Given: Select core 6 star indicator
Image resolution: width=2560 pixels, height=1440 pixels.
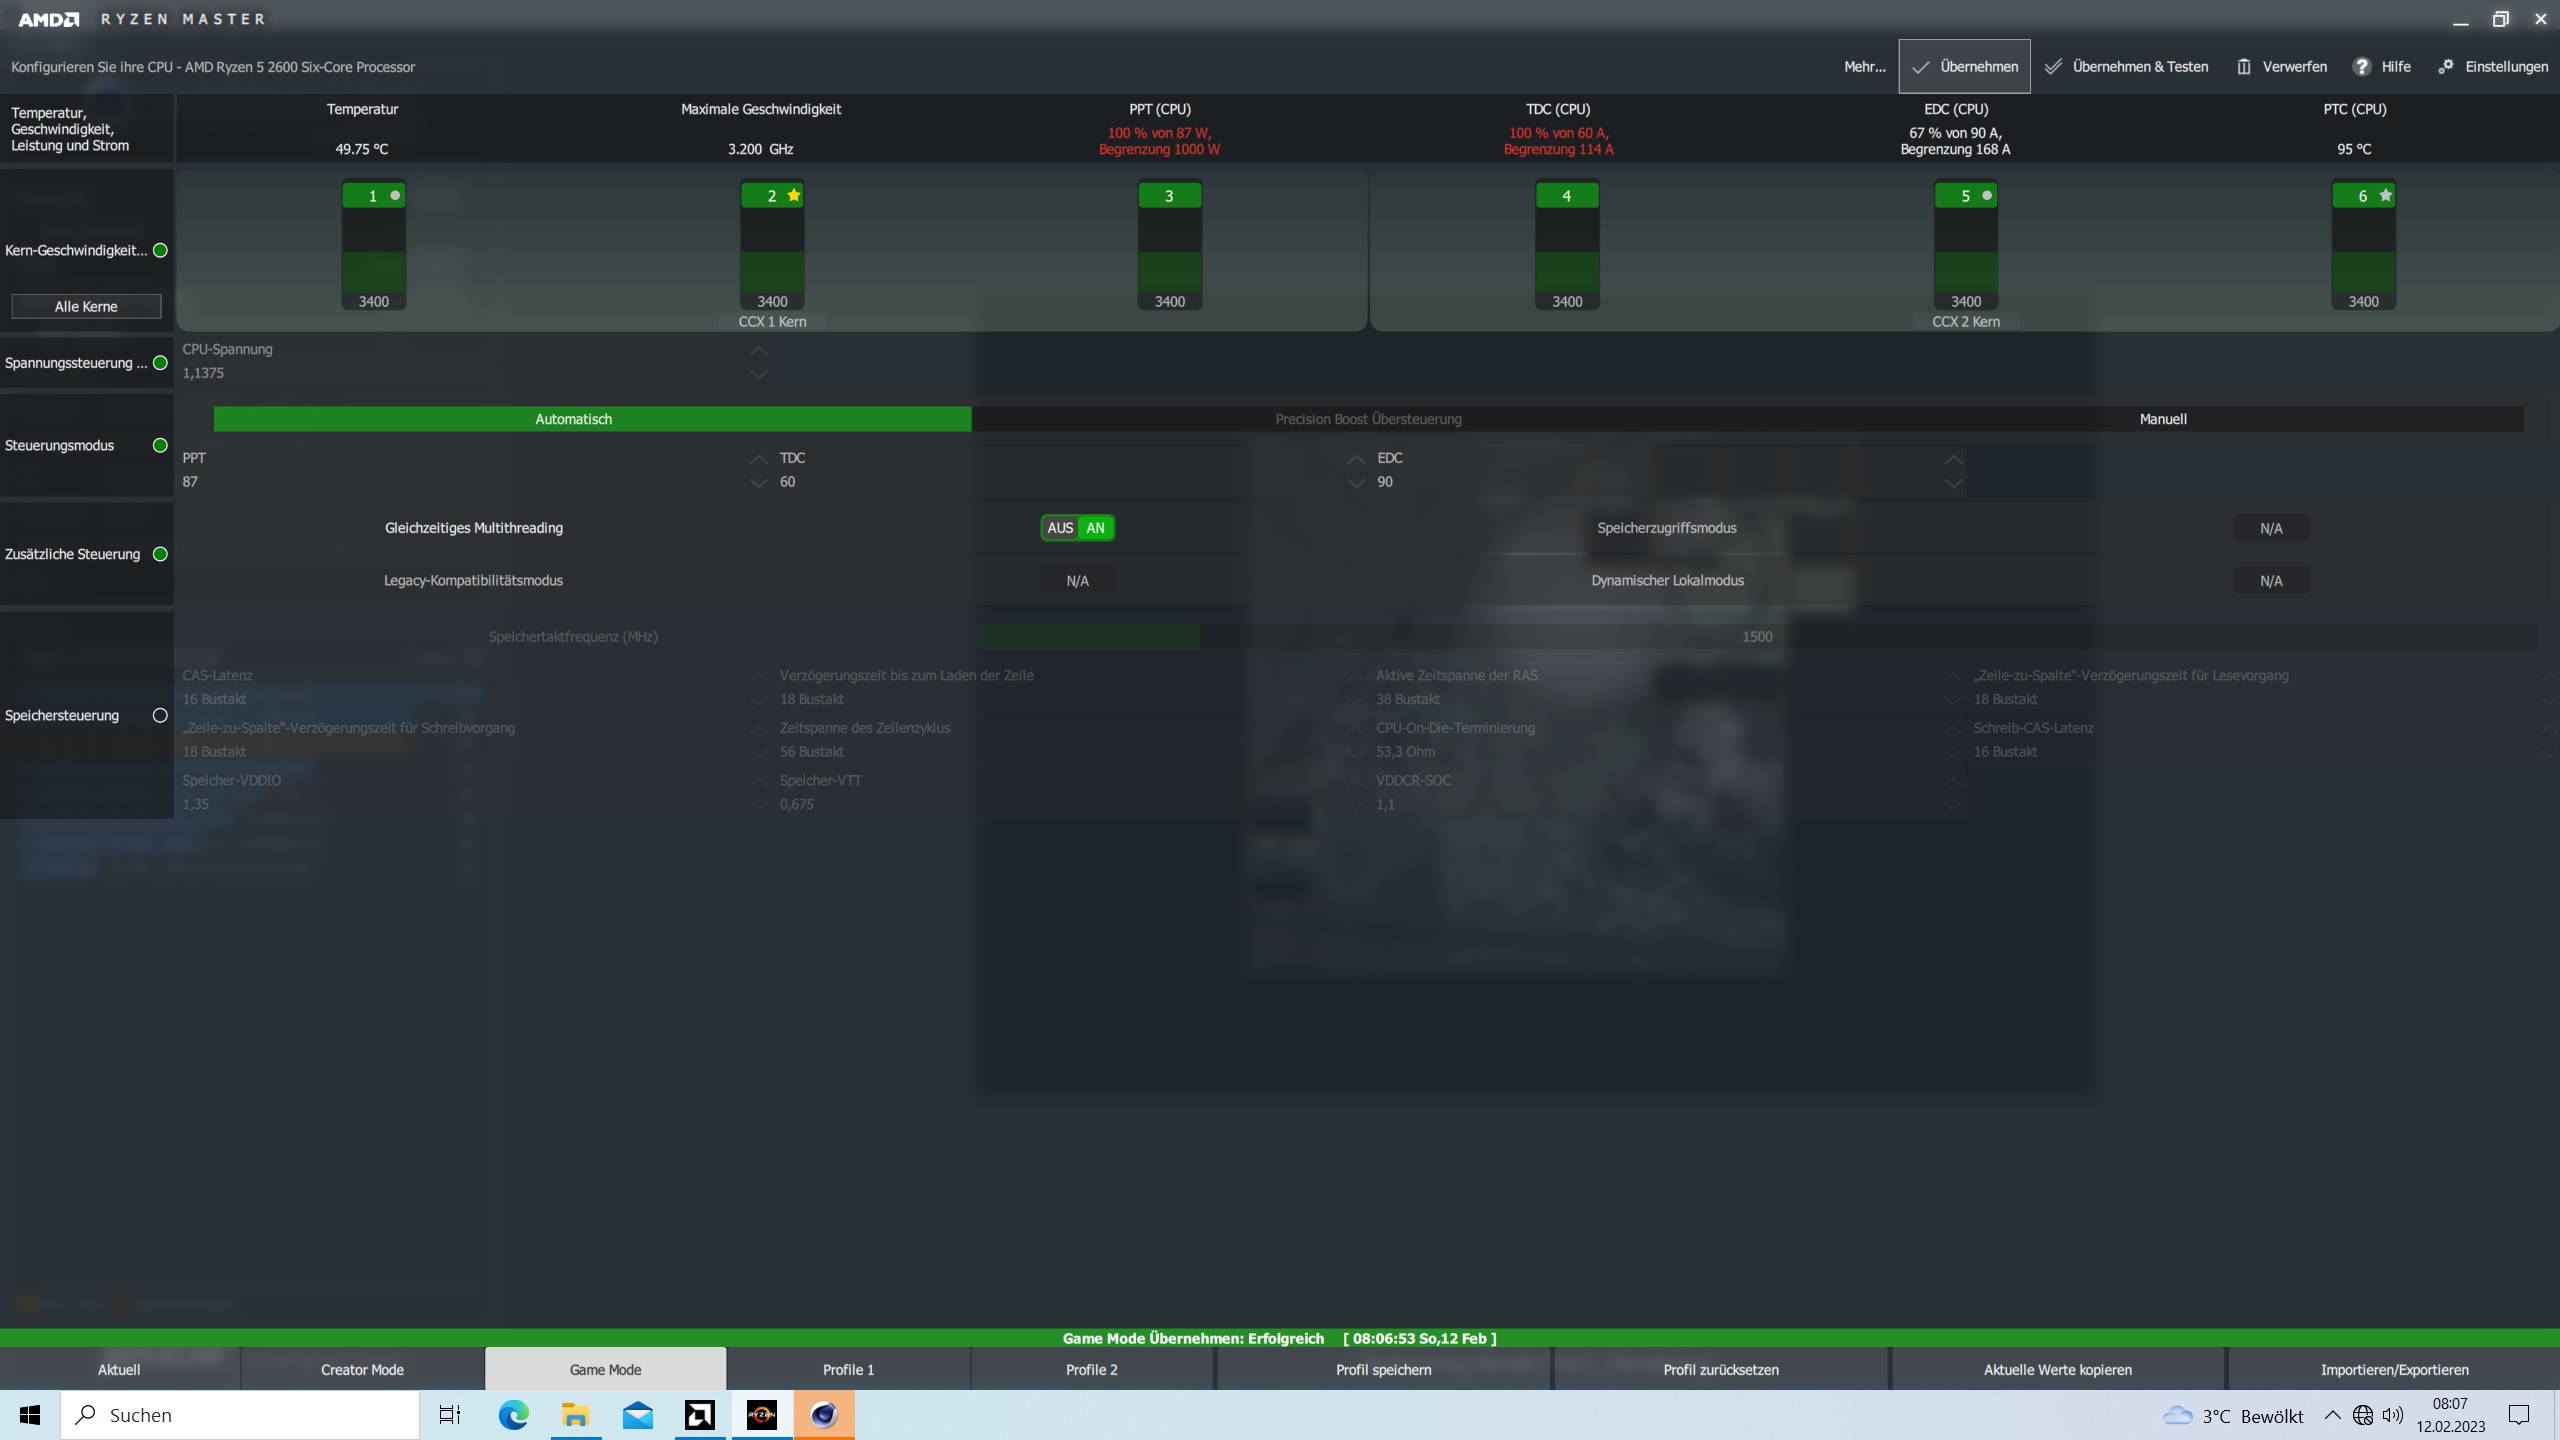Looking at the screenshot, I should tap(2386, 195).
